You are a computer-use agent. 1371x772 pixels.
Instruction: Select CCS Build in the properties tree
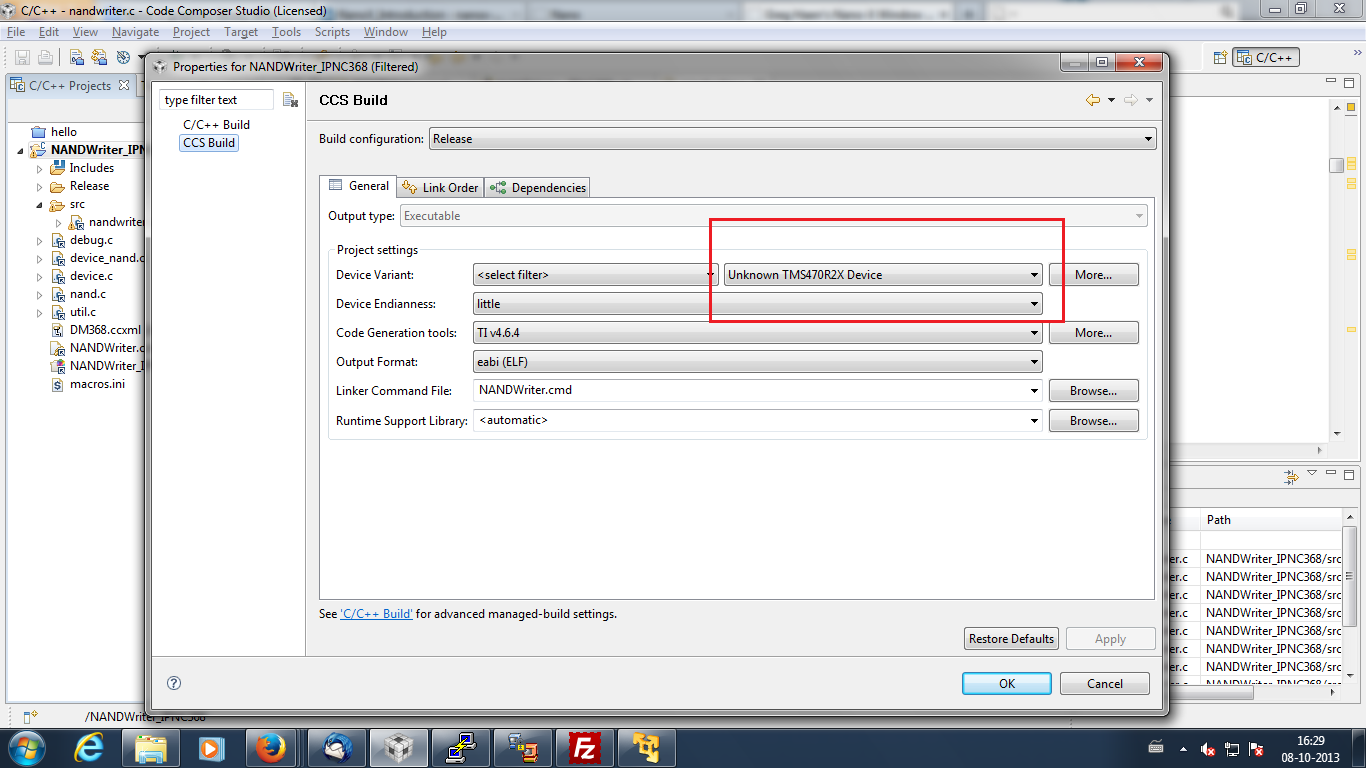point(209,143)
